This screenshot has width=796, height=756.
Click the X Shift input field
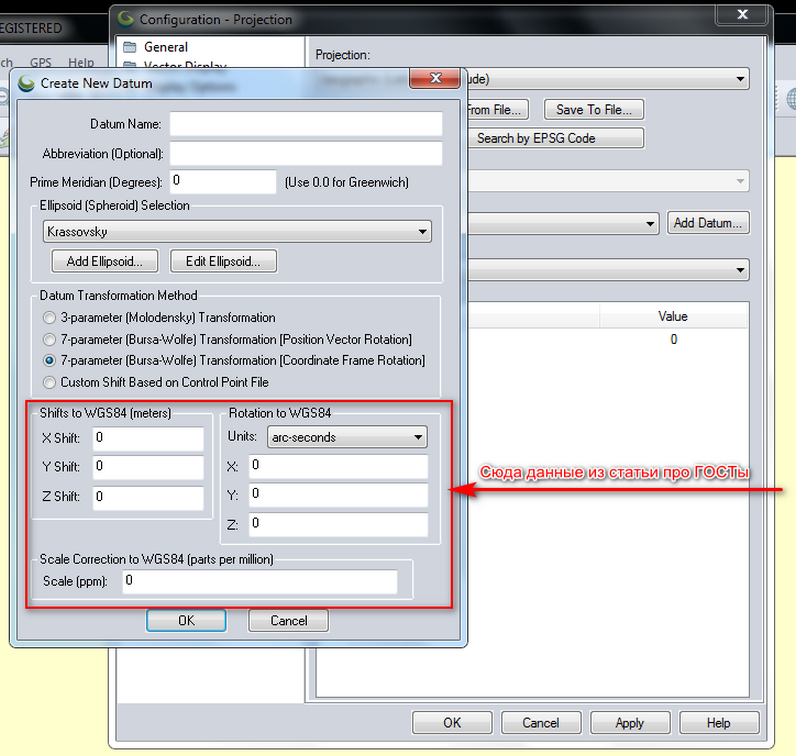pos(148,439)
